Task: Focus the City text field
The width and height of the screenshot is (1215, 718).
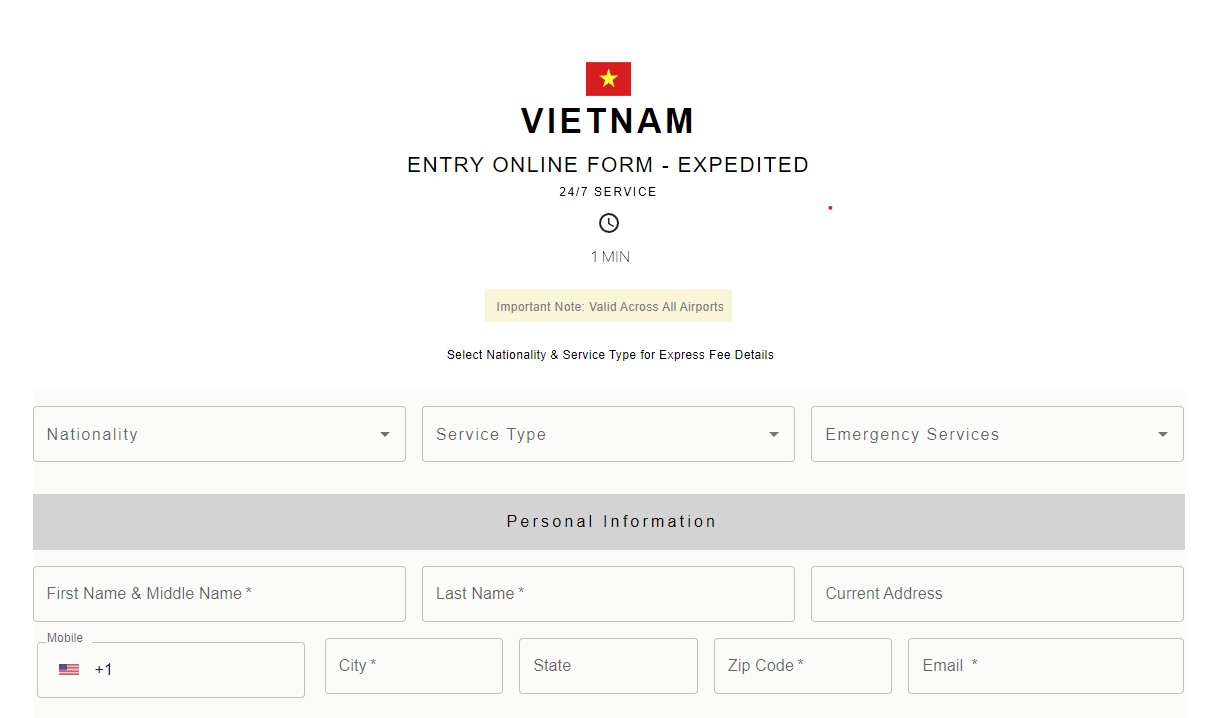Action: click(x=413, y=666)
